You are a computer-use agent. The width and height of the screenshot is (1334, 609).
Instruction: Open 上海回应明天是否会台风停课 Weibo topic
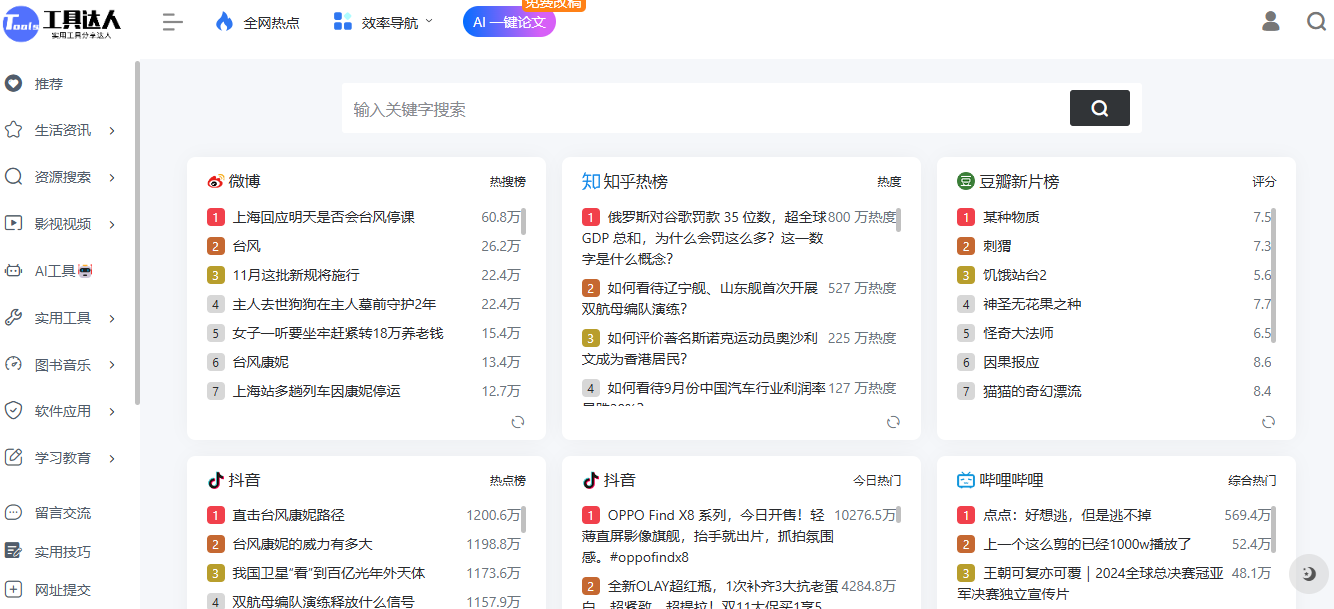[x=324, y=217]
